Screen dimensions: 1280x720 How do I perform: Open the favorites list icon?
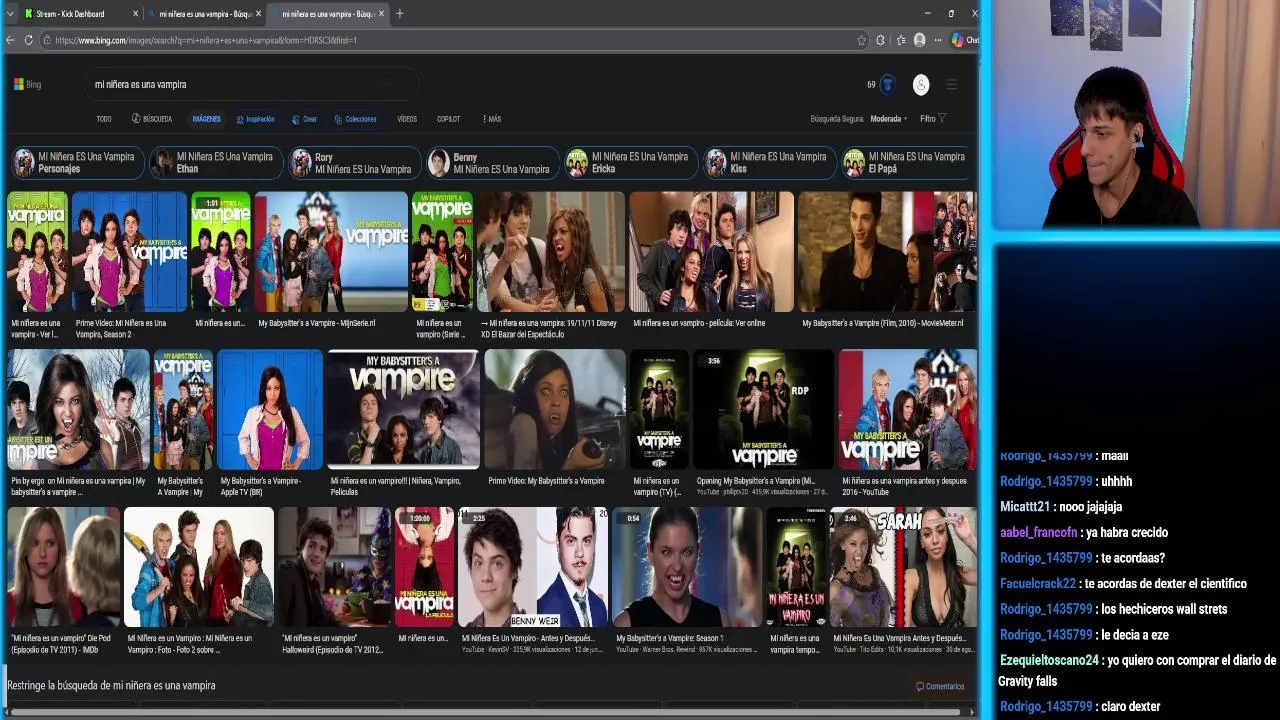pyautogui.click(x=900, y=40)
